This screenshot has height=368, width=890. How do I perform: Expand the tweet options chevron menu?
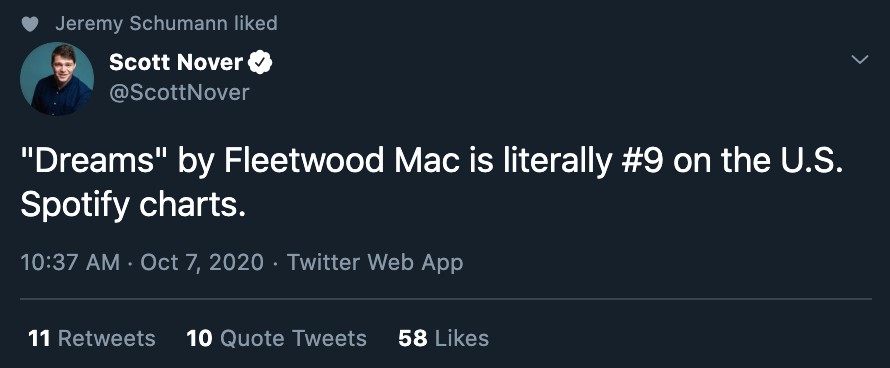point(860,59)
